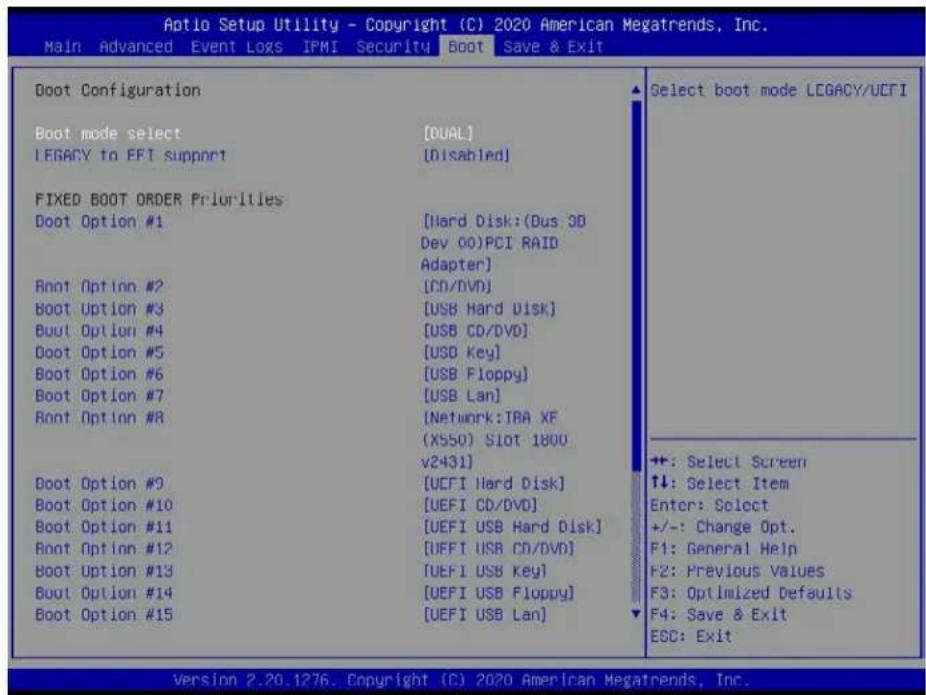926x695 pixels.
Task: Select Boot Option #12
Action: pos(104,549)
